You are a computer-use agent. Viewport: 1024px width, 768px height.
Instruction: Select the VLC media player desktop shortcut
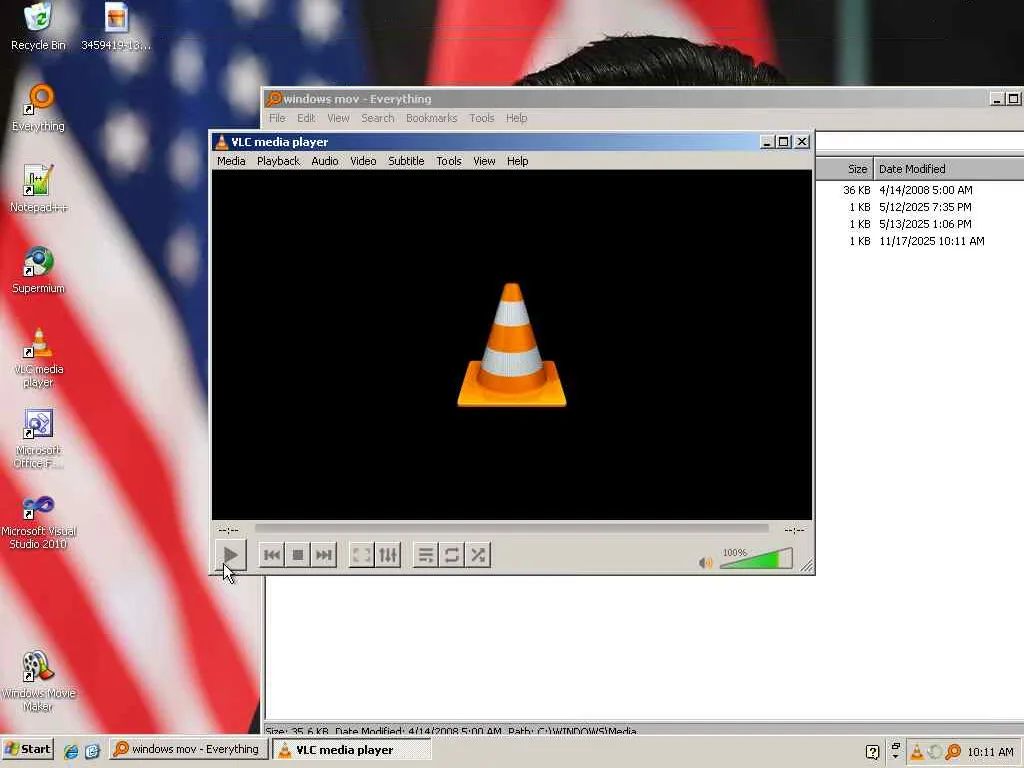[39, 357]
